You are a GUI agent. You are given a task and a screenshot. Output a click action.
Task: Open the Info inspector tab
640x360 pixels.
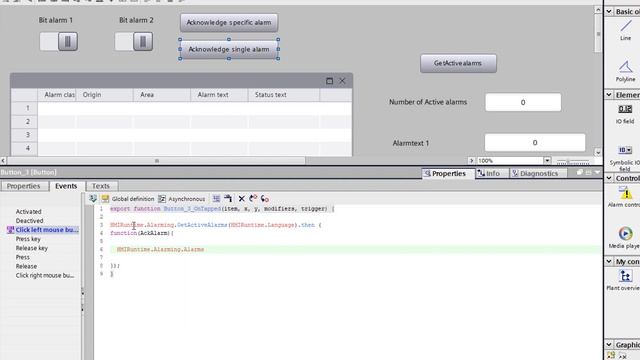(493, 173)
